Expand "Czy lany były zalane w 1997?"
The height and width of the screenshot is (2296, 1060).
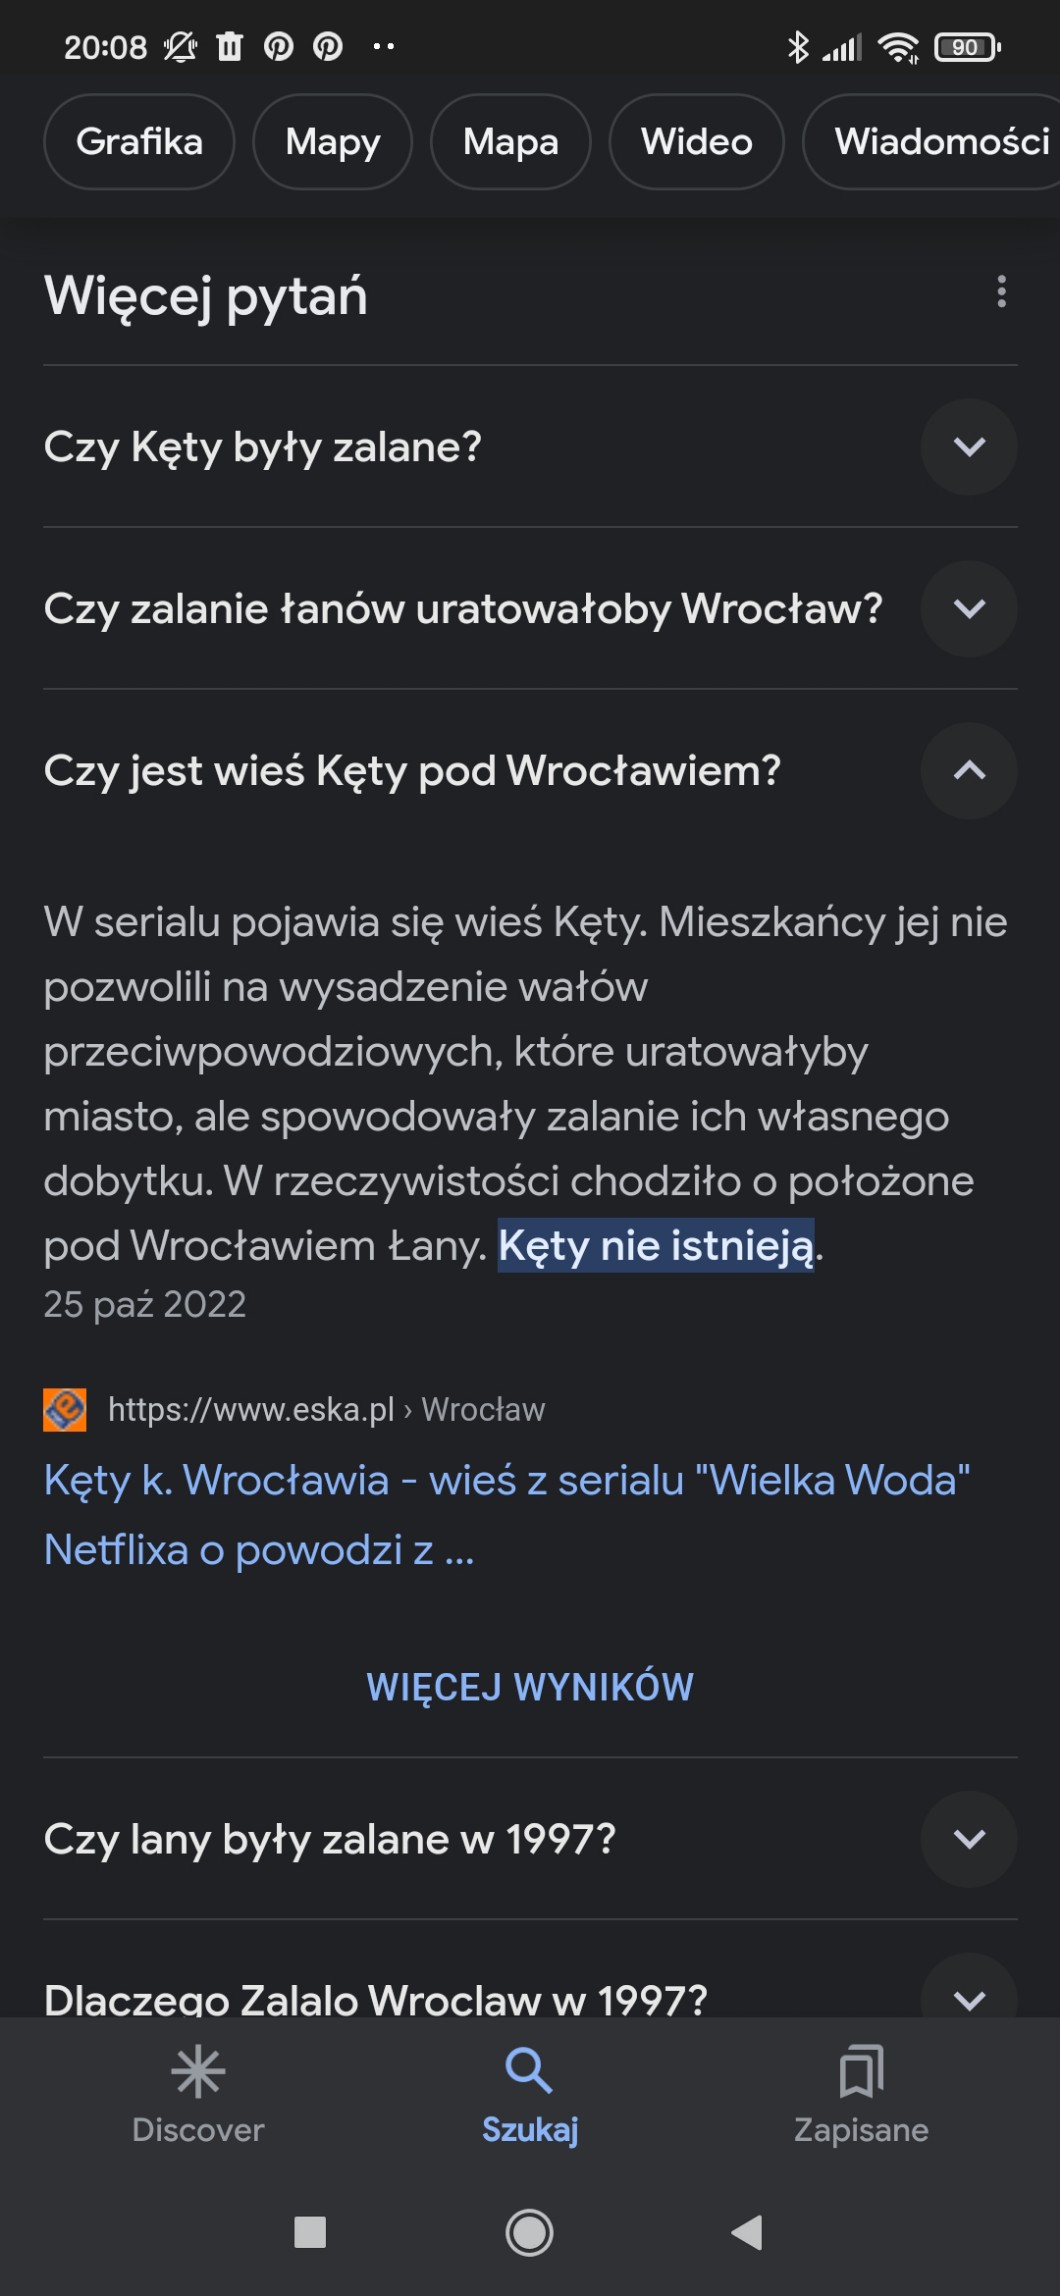(969, 1839)
